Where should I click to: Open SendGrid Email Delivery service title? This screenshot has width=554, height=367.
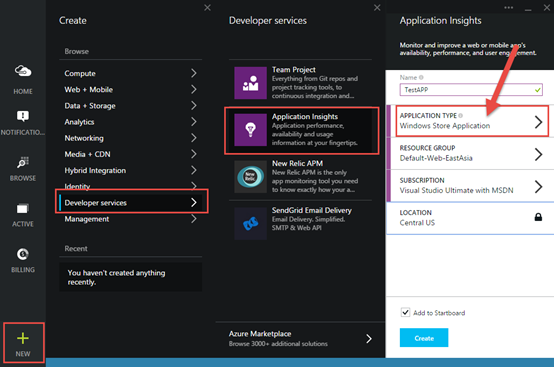[x=312, y=210]
